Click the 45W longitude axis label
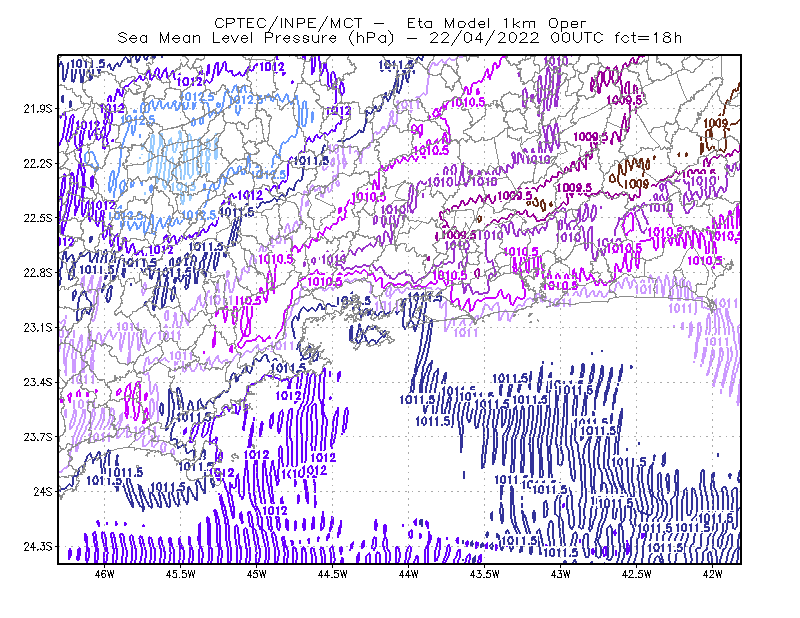 (x=257, y=574)
